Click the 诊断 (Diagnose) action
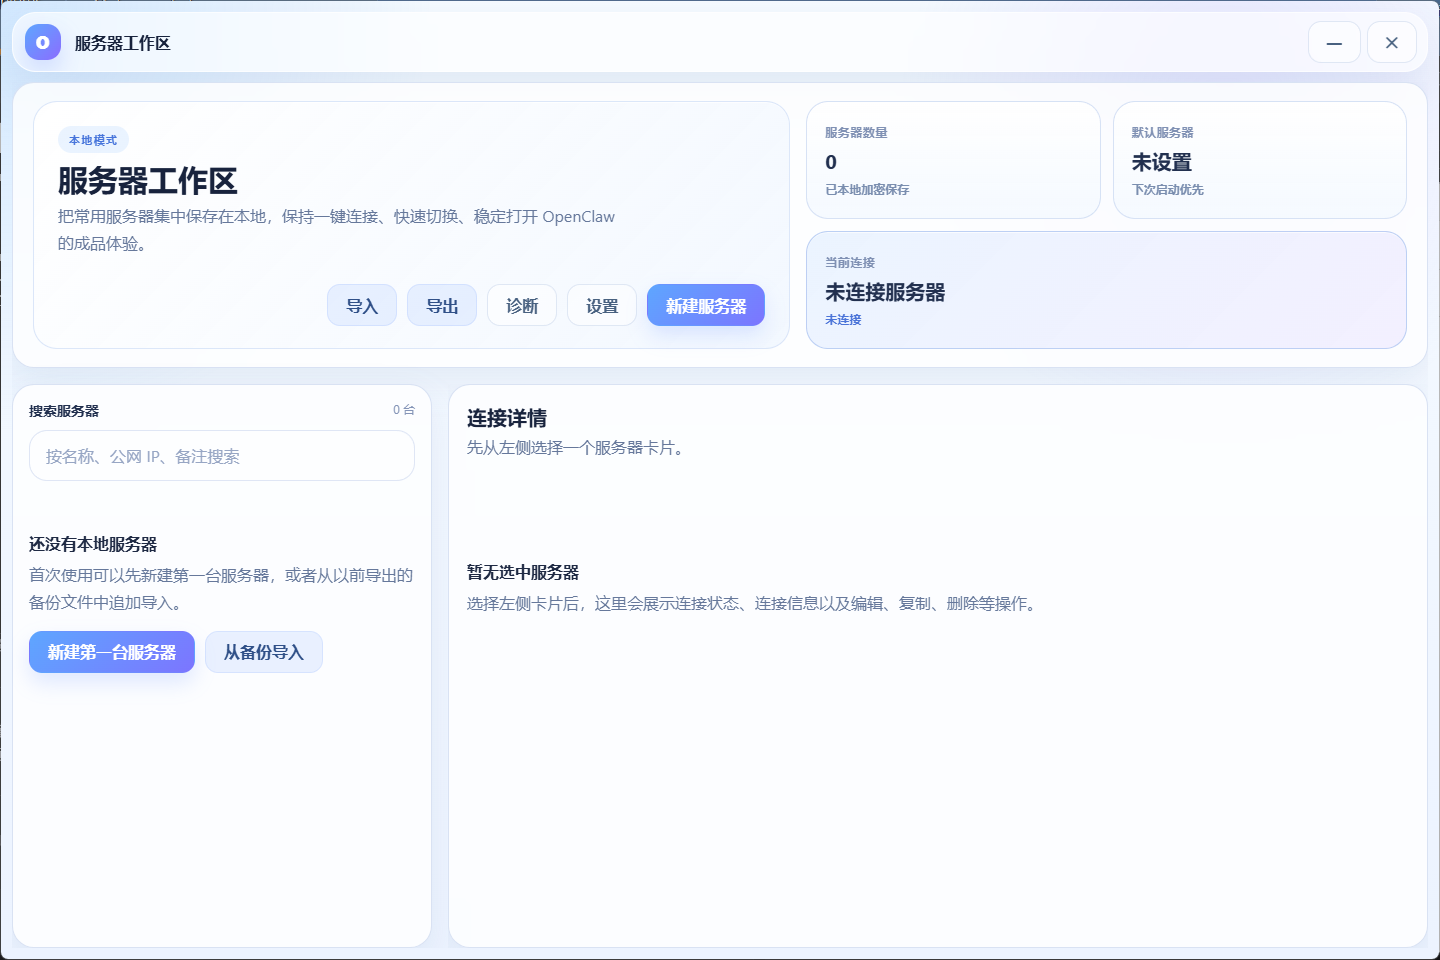 521,305
